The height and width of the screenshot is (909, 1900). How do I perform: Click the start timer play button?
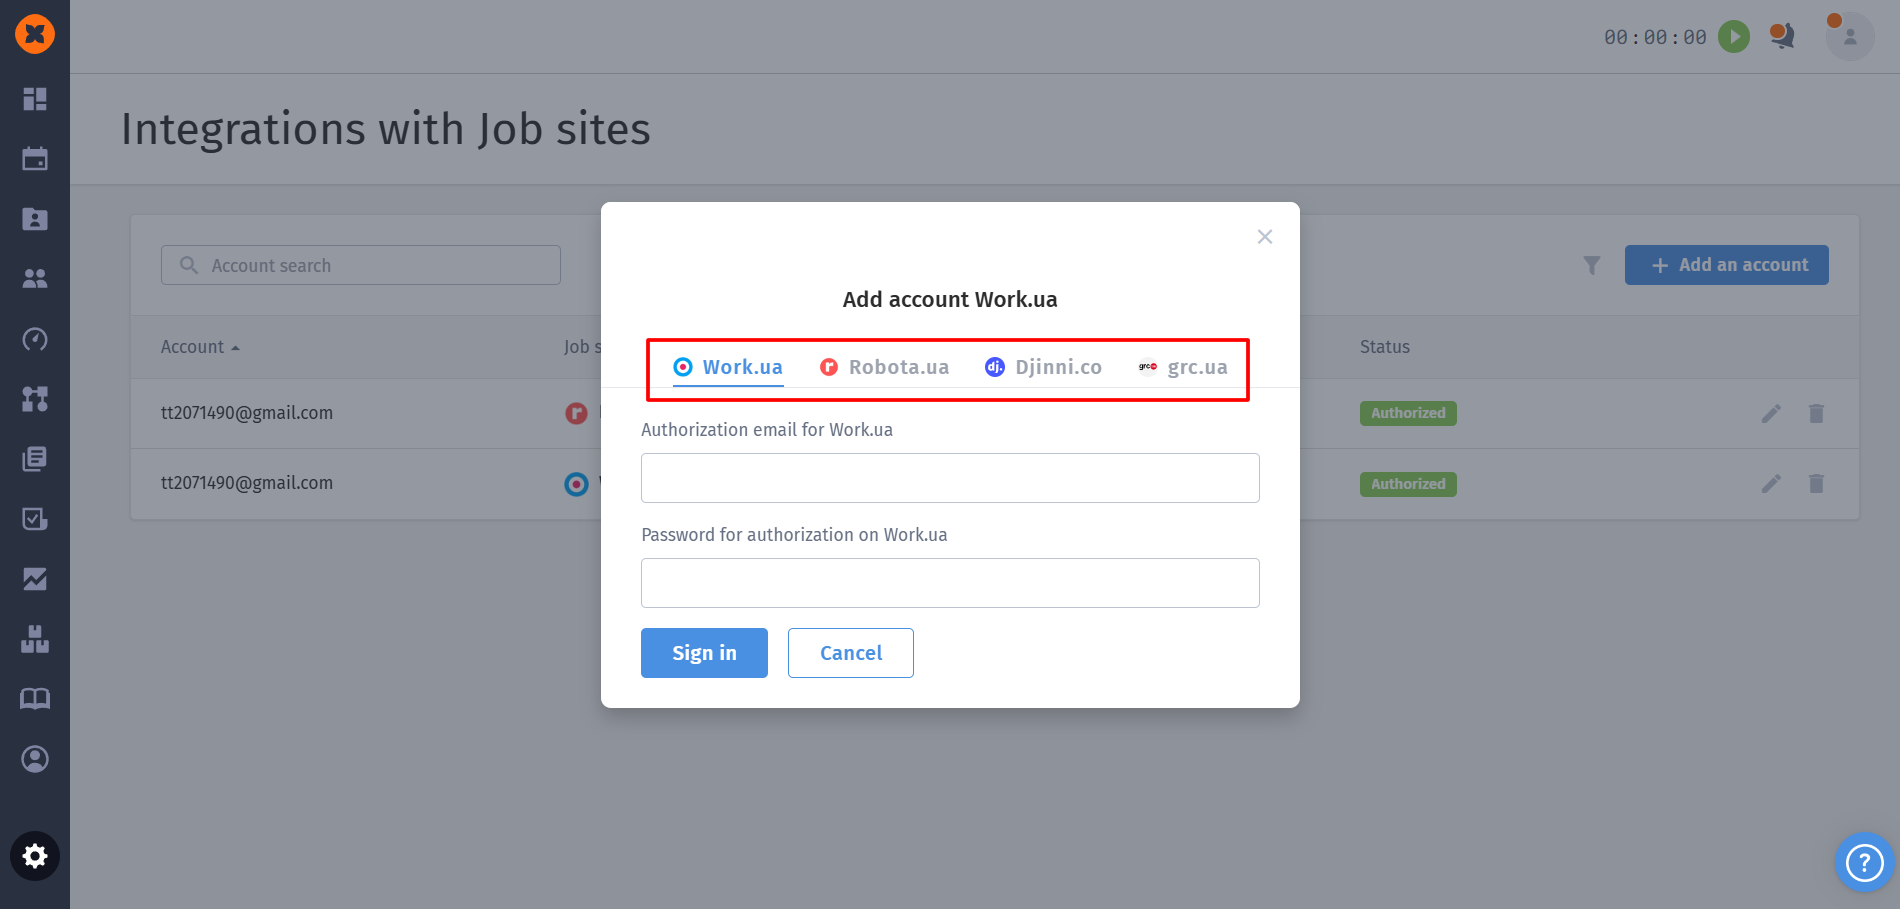pyautogui.click(x=1733, y=37)
